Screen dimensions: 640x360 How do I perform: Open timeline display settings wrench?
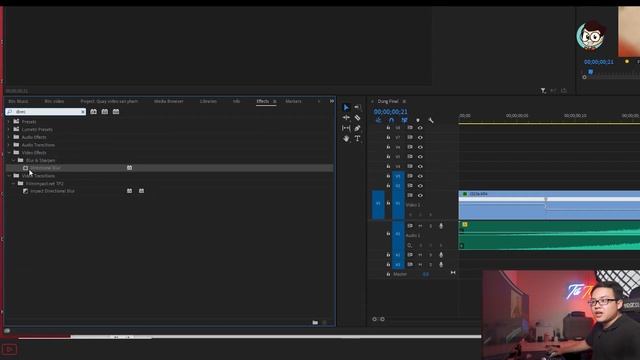pyautogui.click(x=431, y=120)
